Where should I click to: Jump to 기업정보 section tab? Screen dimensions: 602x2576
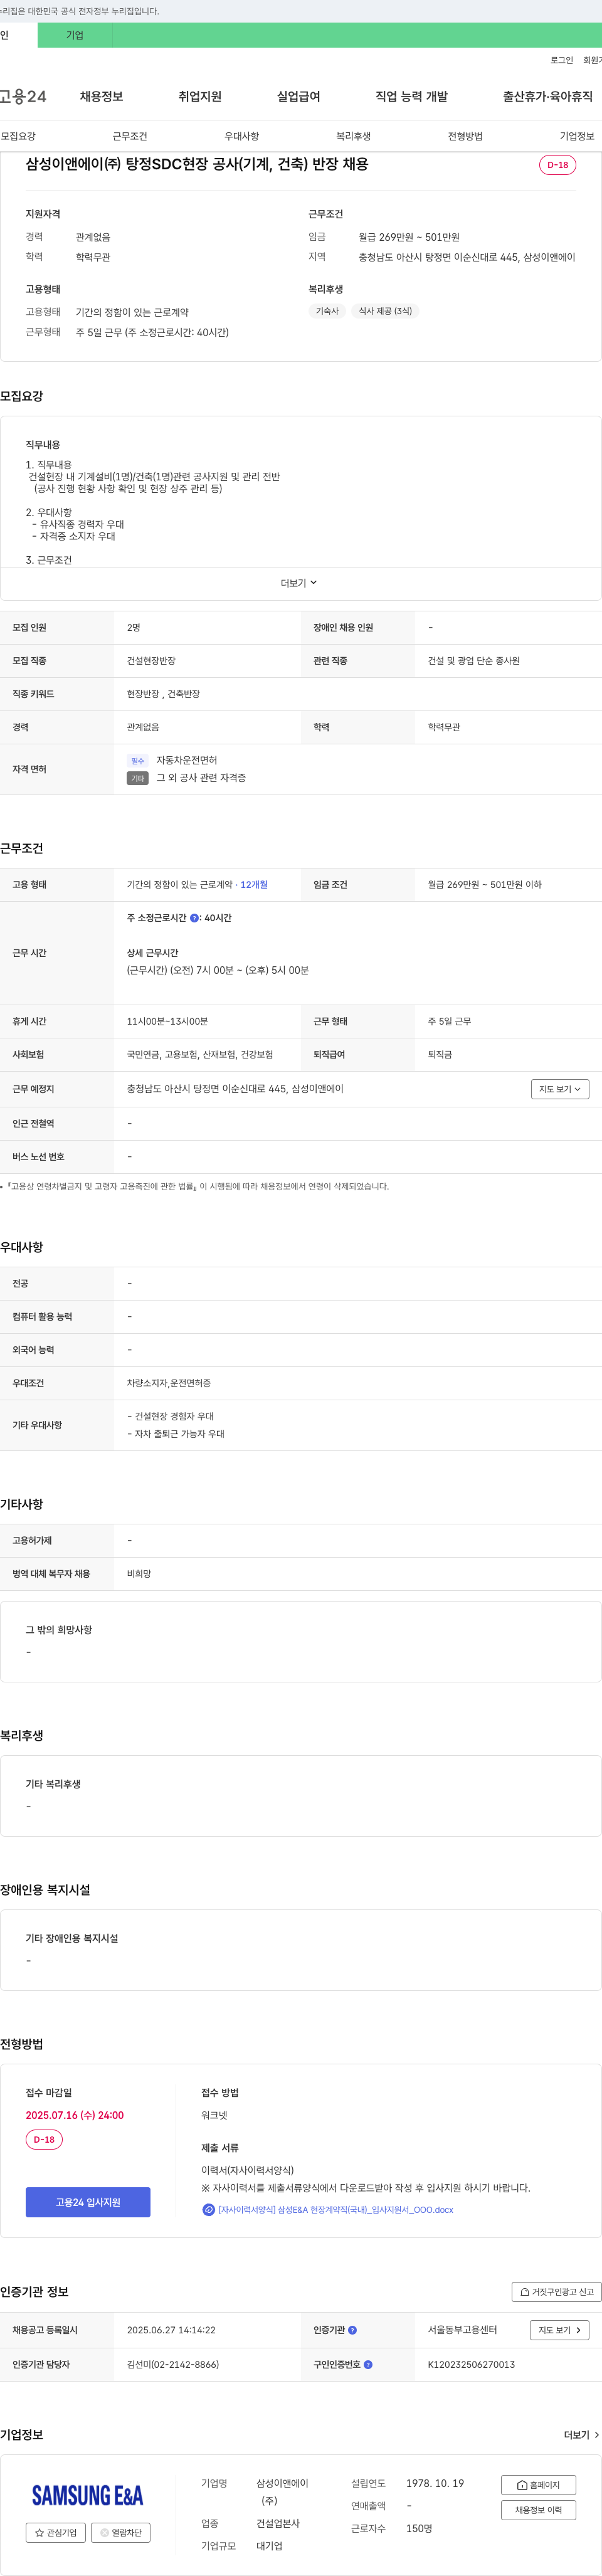coord(577,136)
